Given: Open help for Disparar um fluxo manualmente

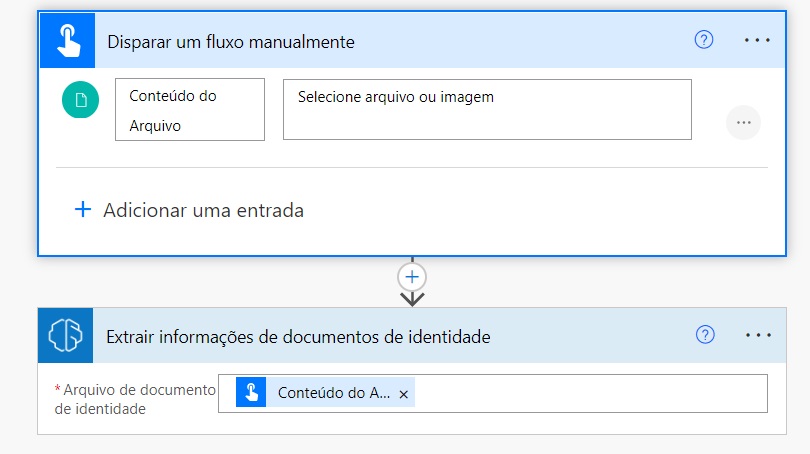Looking at the screenshot, I should pos(704,40).
